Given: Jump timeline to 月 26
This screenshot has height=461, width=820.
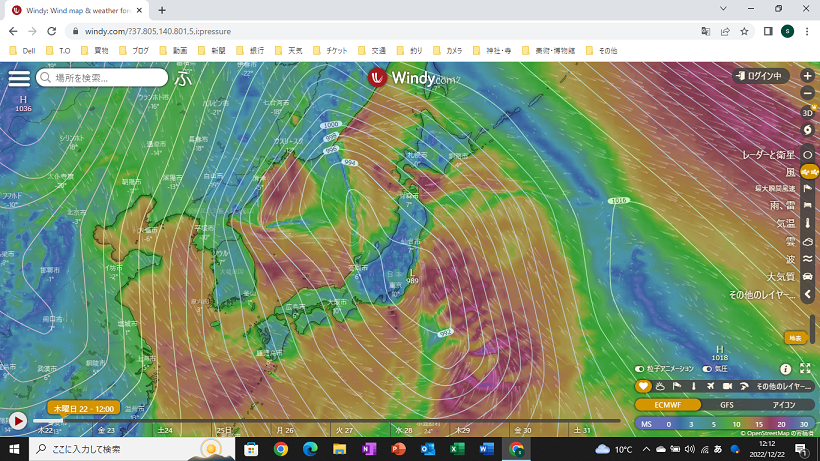Looking at the screenshot, I should tap(285, 430).
